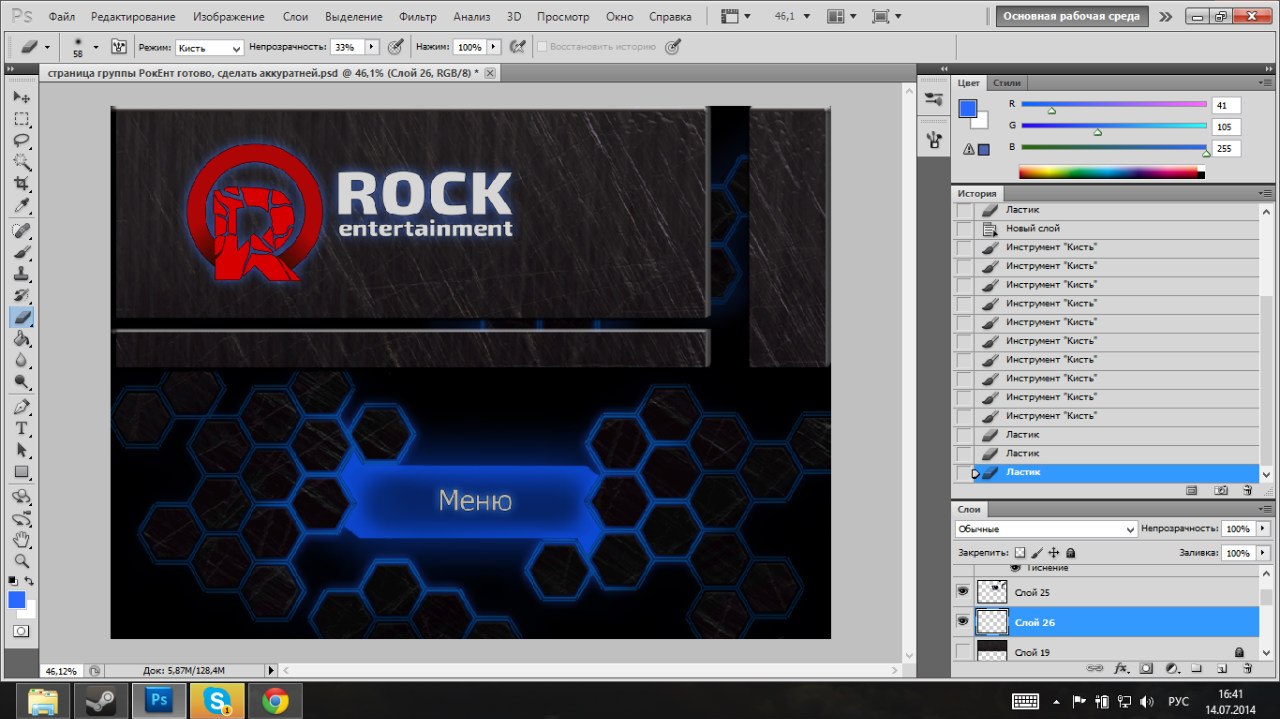The width and height of the screenshot is (1280, 719).
Task: Click the Основная рабочая среда workspace button
Action: point(1072,17)
